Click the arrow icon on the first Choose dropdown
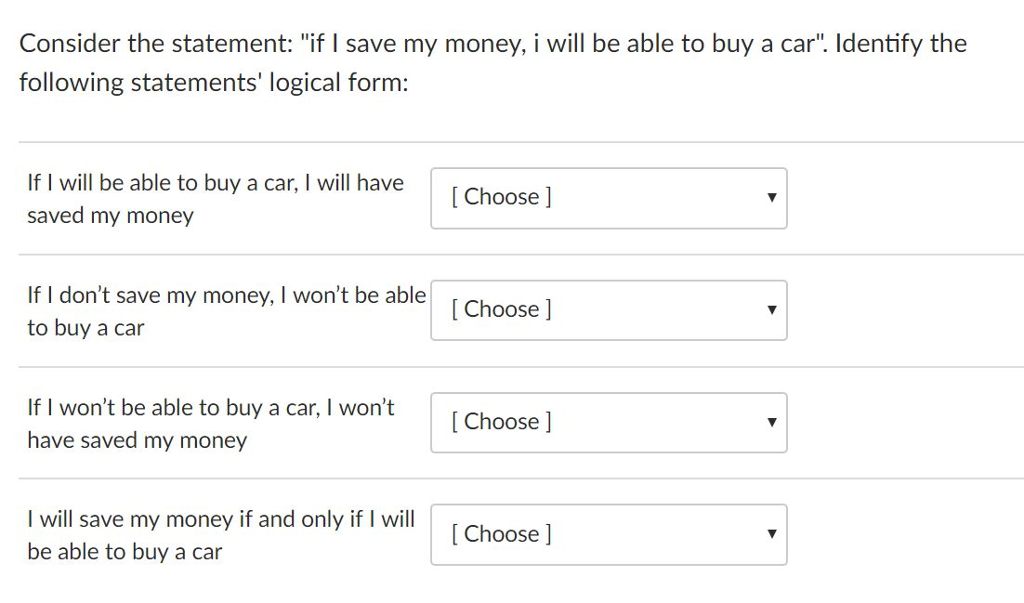Screen dimensions: 1024x603 click(x=771, y=198)
